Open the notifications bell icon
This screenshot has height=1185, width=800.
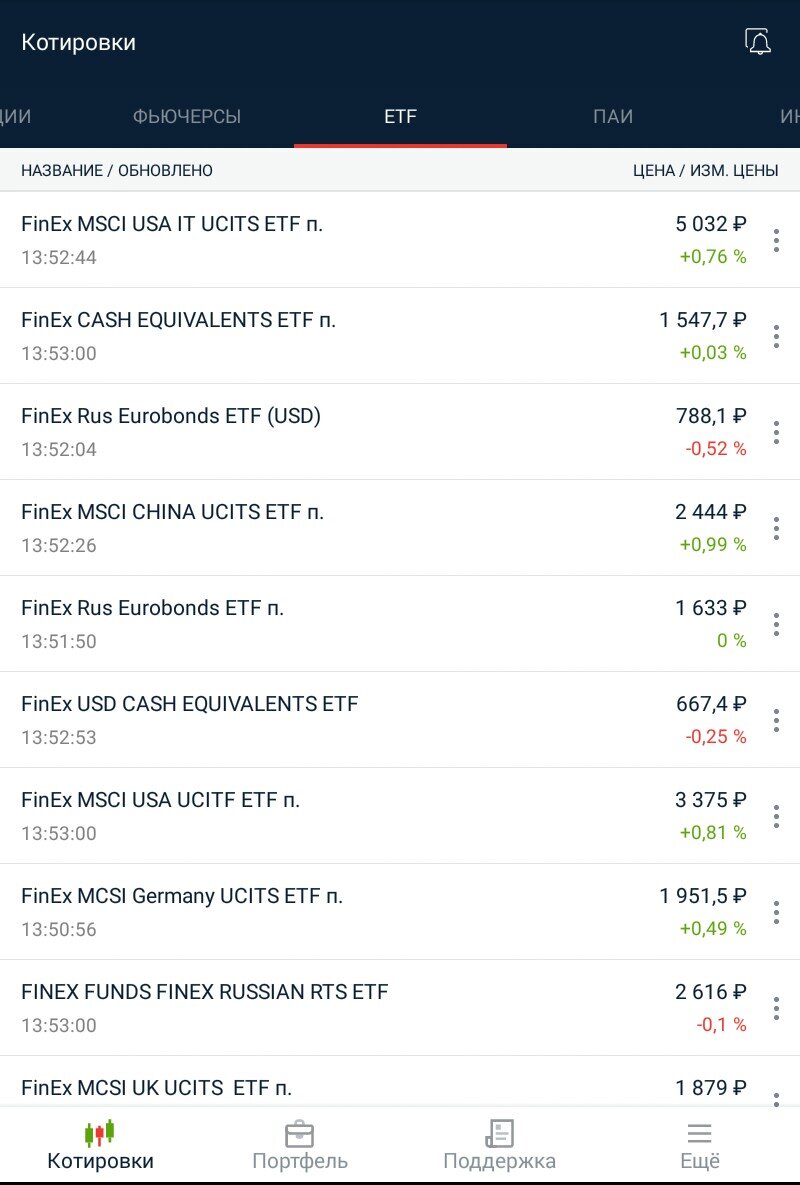click(x=758, y=42)
